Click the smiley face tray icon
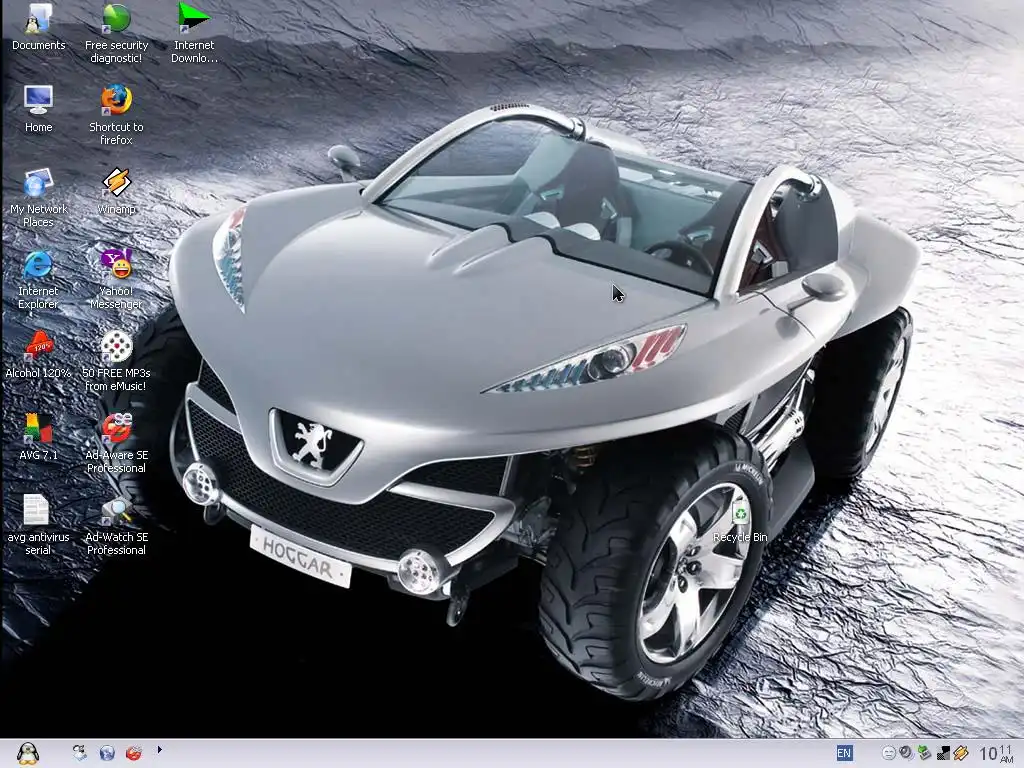The width and height of the screenshot is (1024, 768). [x=888, y=753]
